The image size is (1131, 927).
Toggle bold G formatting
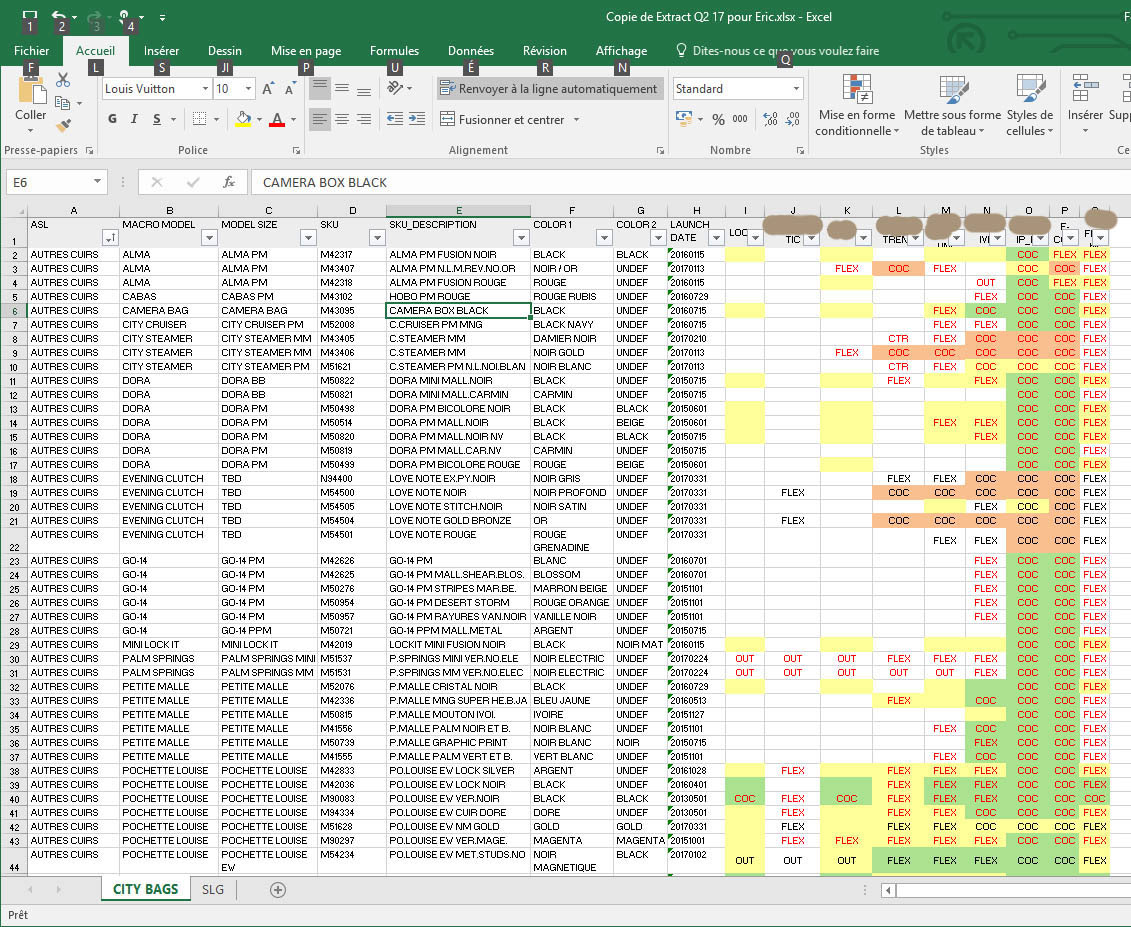pyautogui.click(x=113, y=119)
